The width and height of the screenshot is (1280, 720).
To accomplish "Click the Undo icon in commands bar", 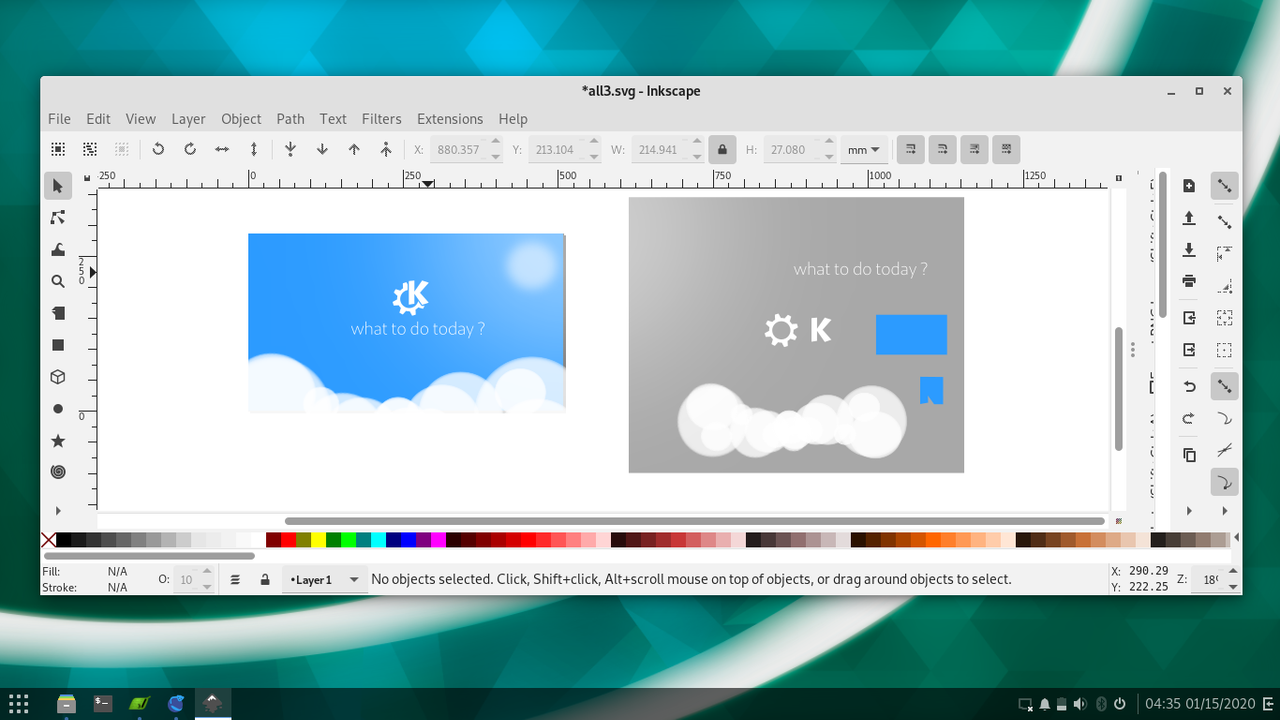I will click(x=1189, y=386).
